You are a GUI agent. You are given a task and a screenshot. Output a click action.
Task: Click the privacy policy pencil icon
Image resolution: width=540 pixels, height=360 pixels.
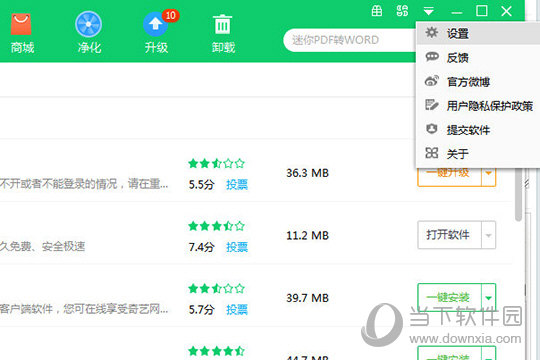[432, 105]
